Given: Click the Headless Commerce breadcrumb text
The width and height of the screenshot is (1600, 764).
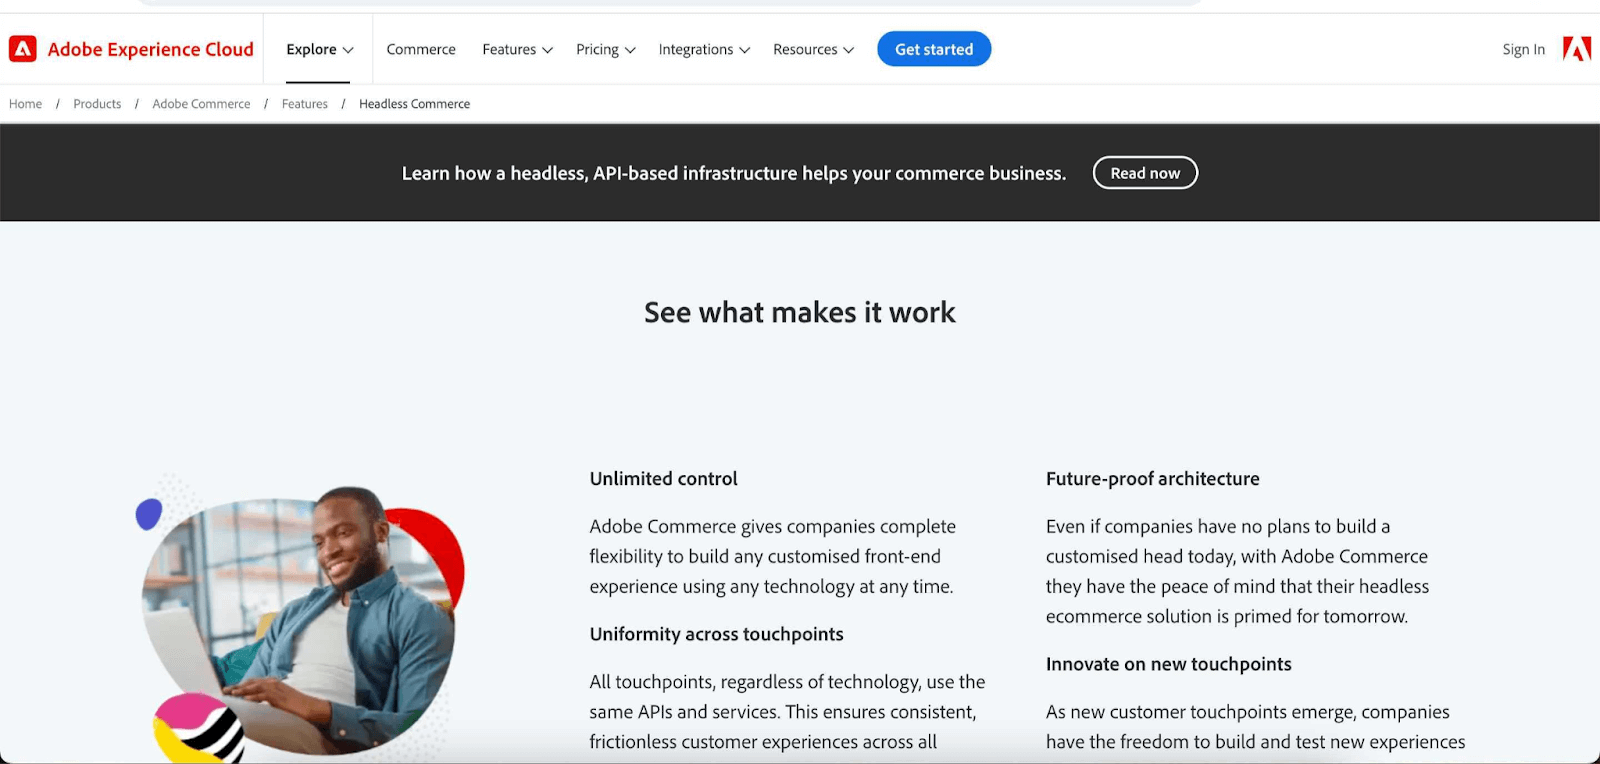Looking at the screenshot, I should point(414,104).
